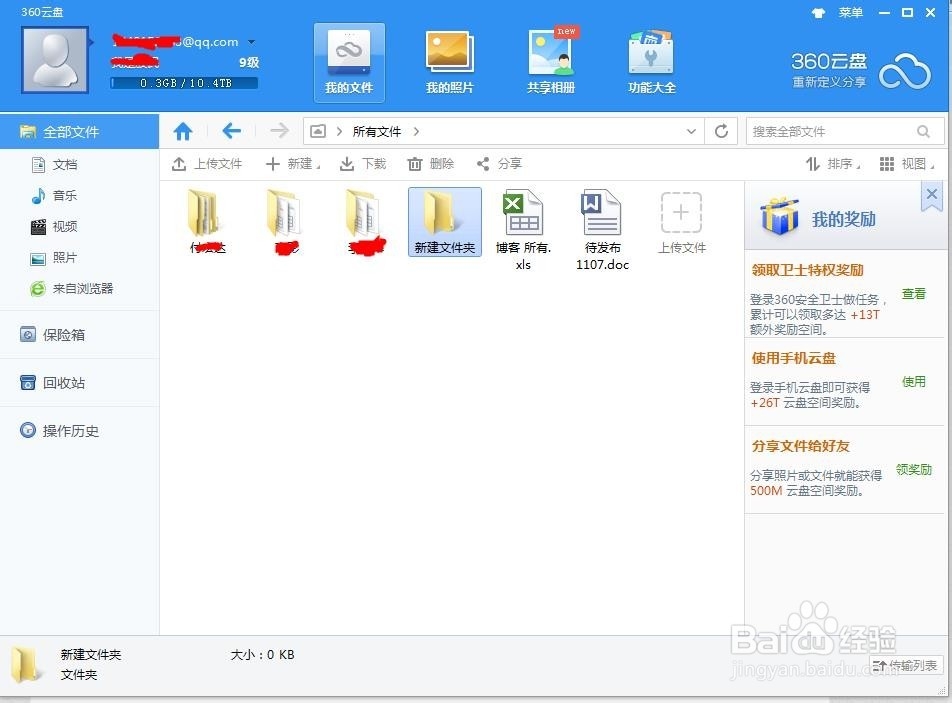Click 删除 toolbar button
Screen dimensions: 952x703
tap(430, 164)
